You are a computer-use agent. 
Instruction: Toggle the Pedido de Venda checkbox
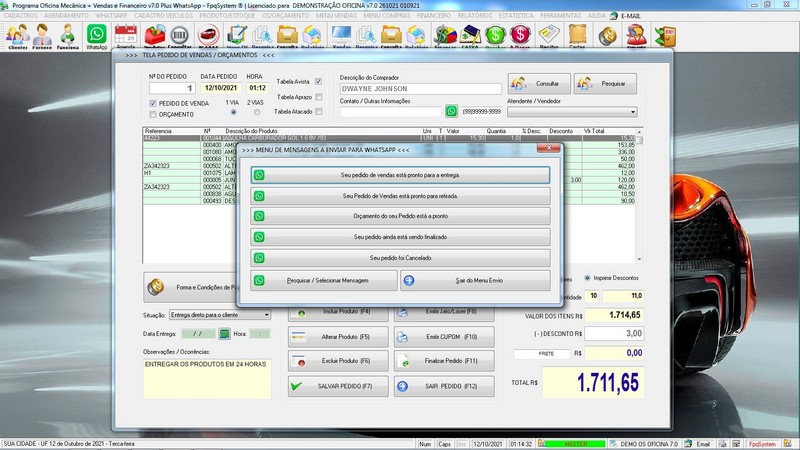tap(152, 103)
